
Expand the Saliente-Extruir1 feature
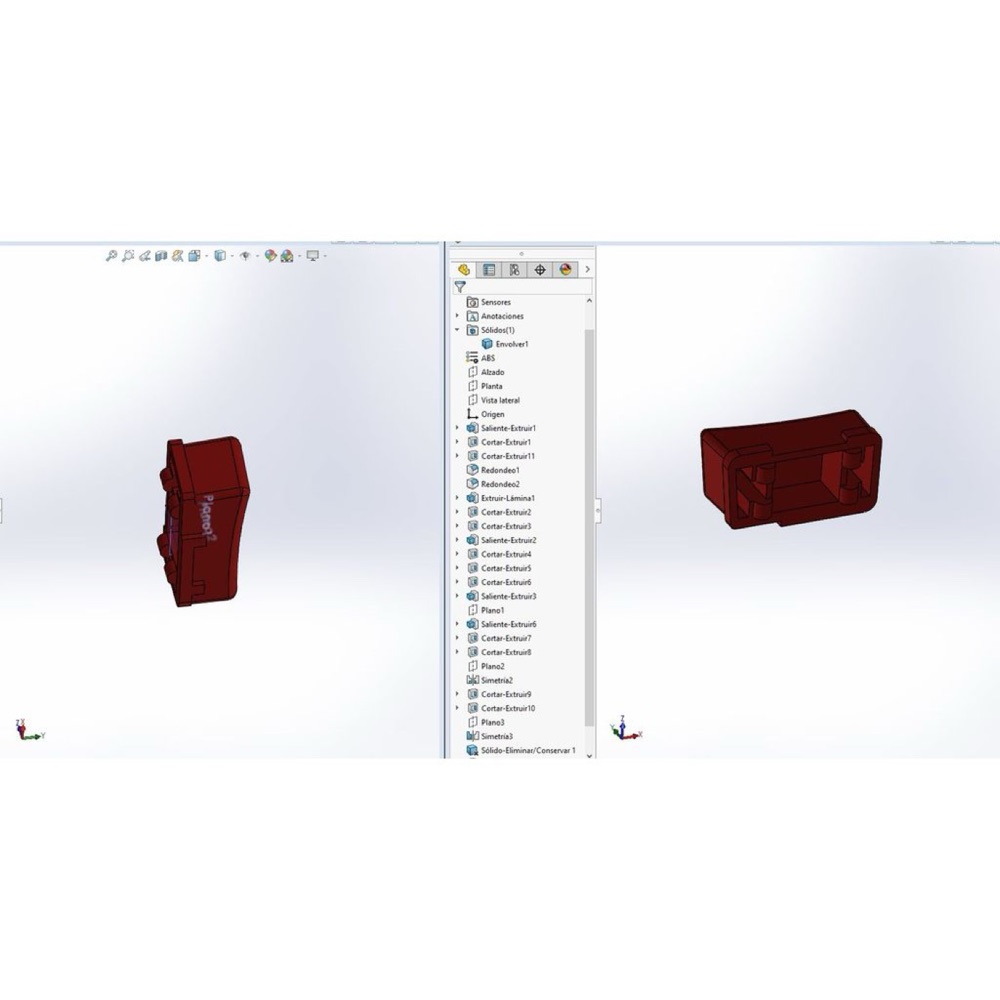coord(457,428)
